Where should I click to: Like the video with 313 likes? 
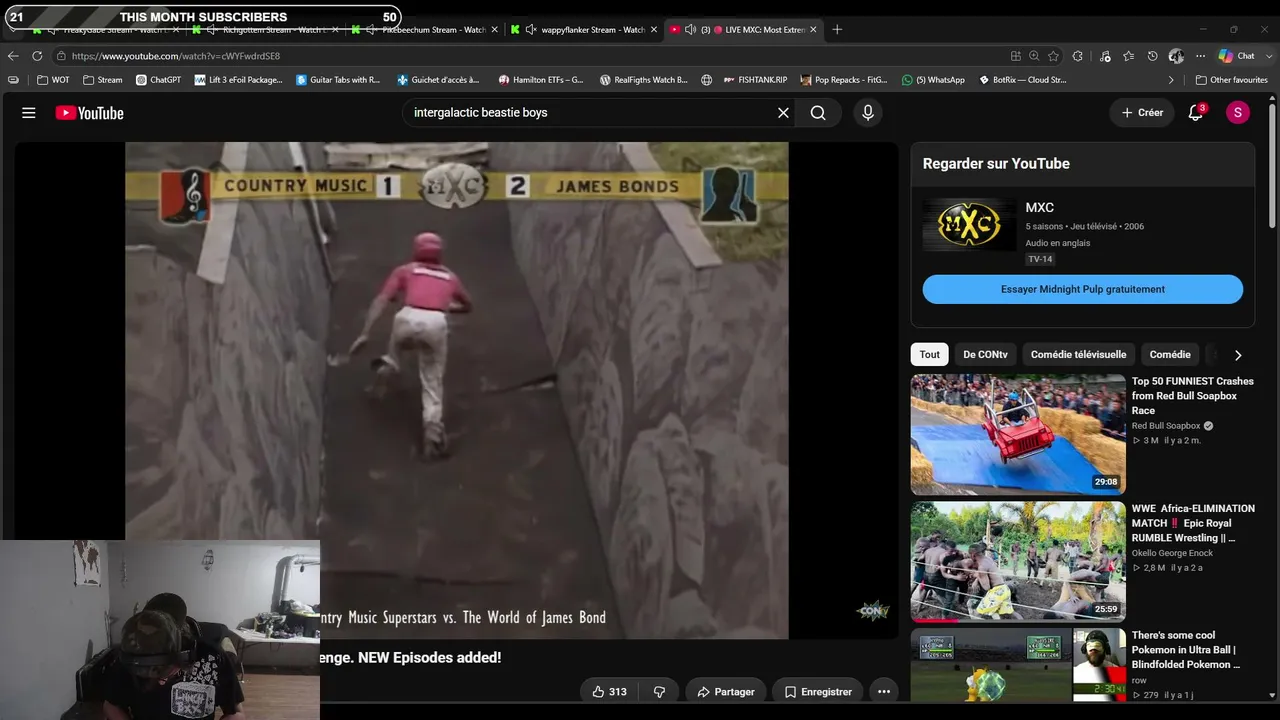pos(610,692)
